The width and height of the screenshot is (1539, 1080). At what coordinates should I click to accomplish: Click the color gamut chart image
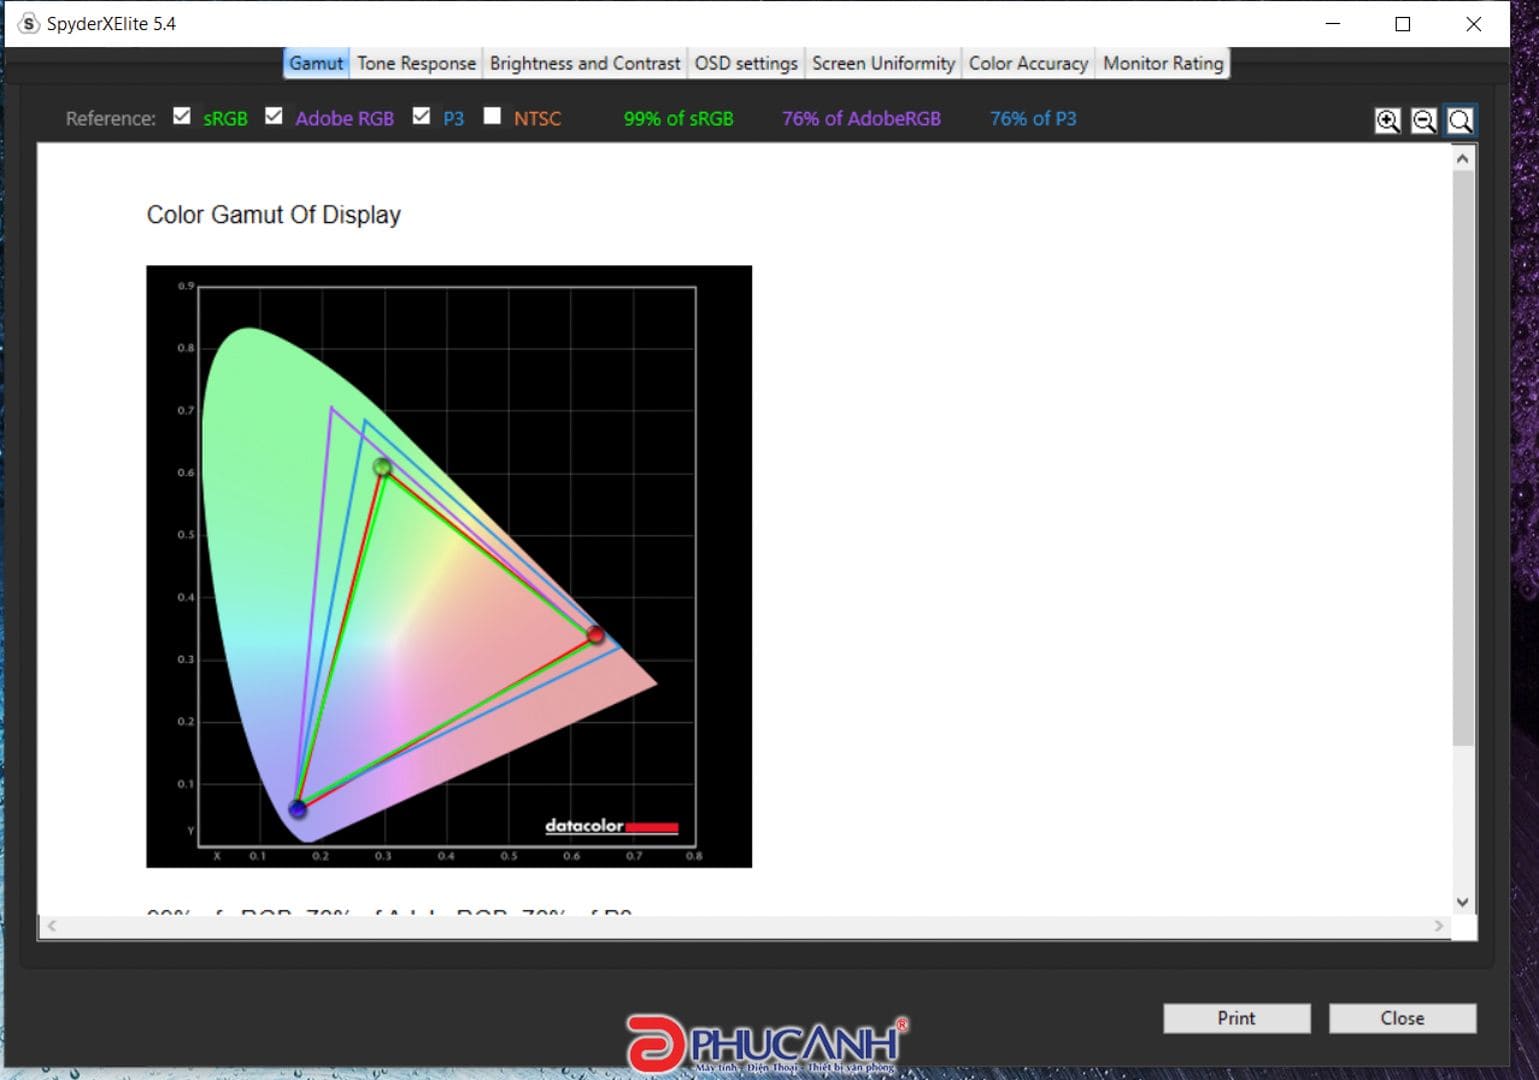click(449, 566)
